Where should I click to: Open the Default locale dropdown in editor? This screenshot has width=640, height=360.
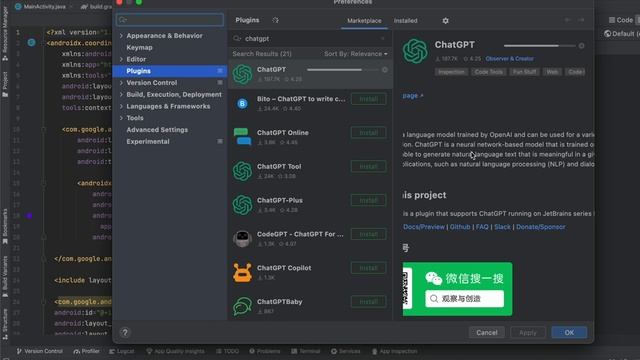[x=621, y=33]
